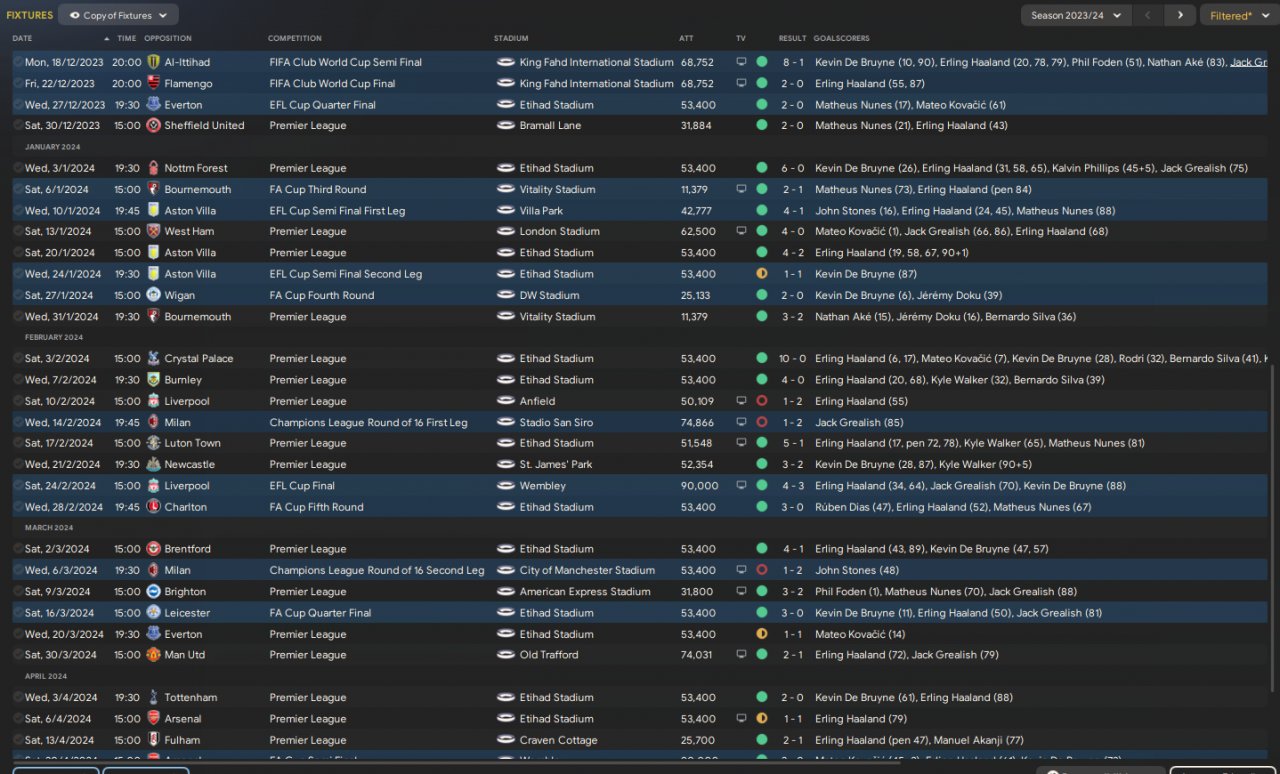1280x774 pixels.
Task: Click Champions League Round of 16 First Leg
Action: click(x=369, y=423)
